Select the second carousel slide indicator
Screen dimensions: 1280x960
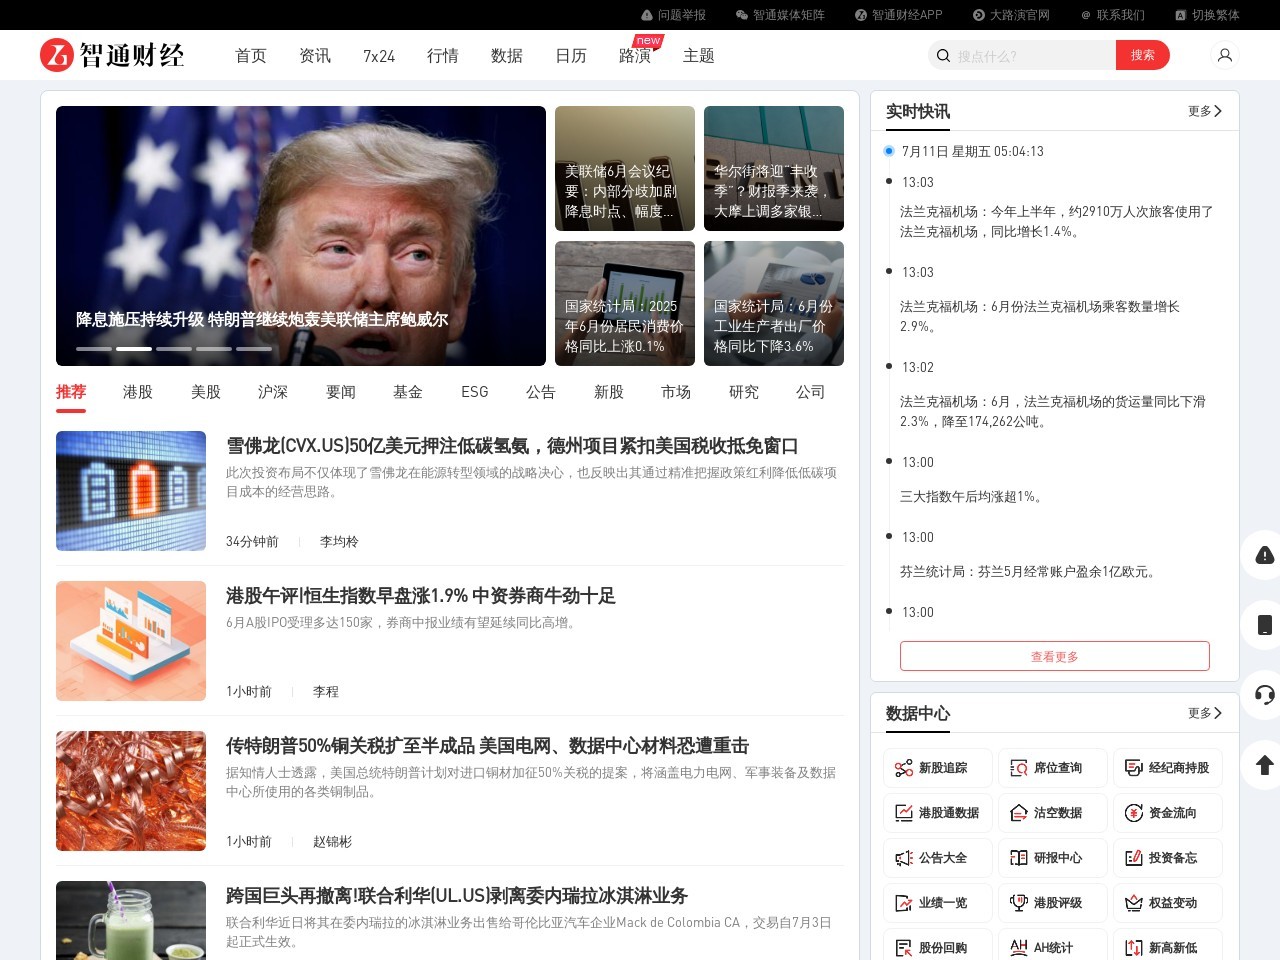[x=134, y=349]
